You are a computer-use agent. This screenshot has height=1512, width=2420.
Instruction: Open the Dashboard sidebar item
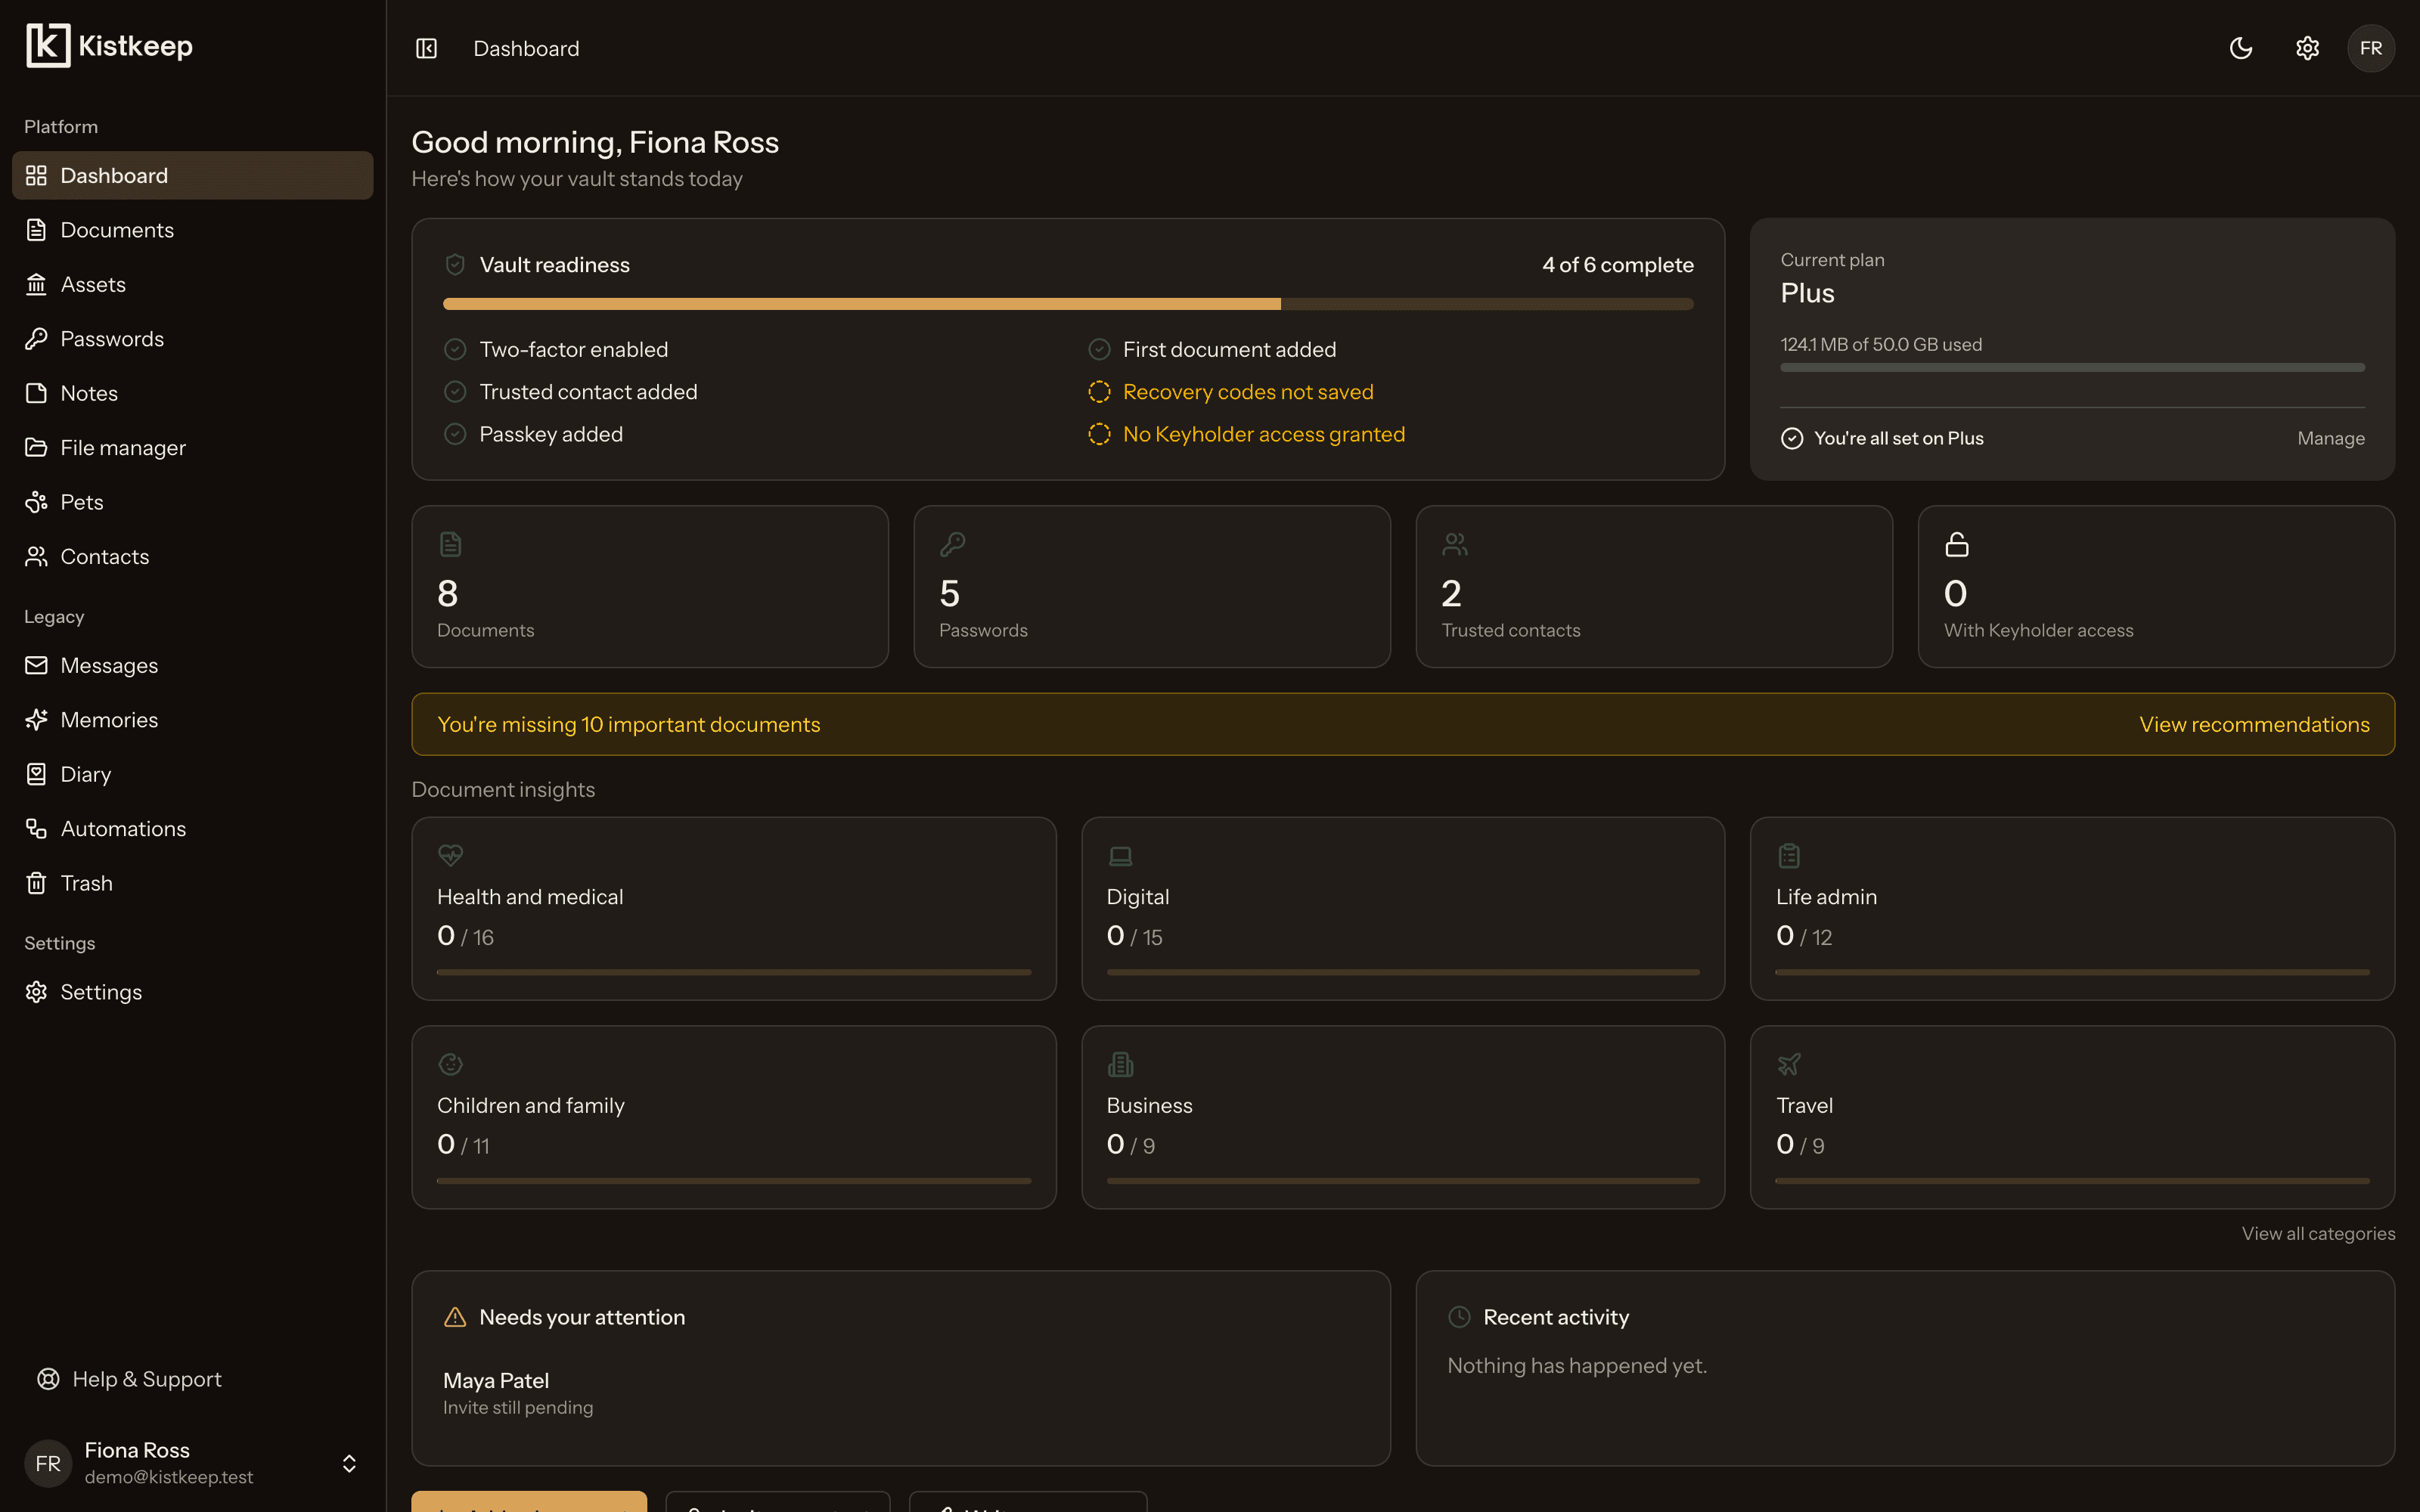coord(192,175)
